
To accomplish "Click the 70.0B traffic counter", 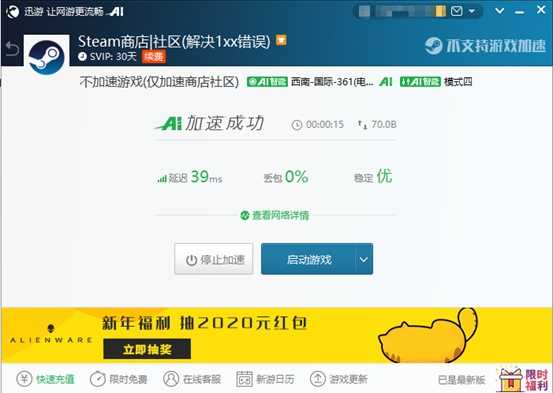I will point(377,124).
